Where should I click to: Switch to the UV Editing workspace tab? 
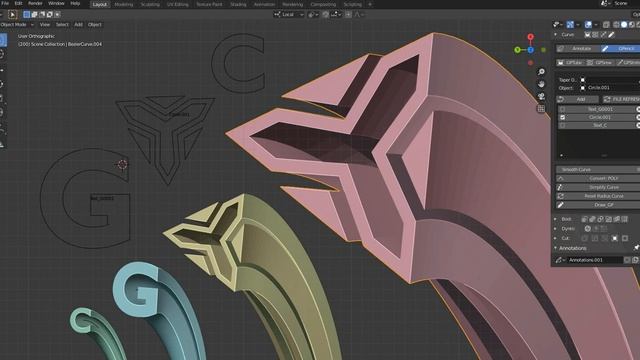178,4
